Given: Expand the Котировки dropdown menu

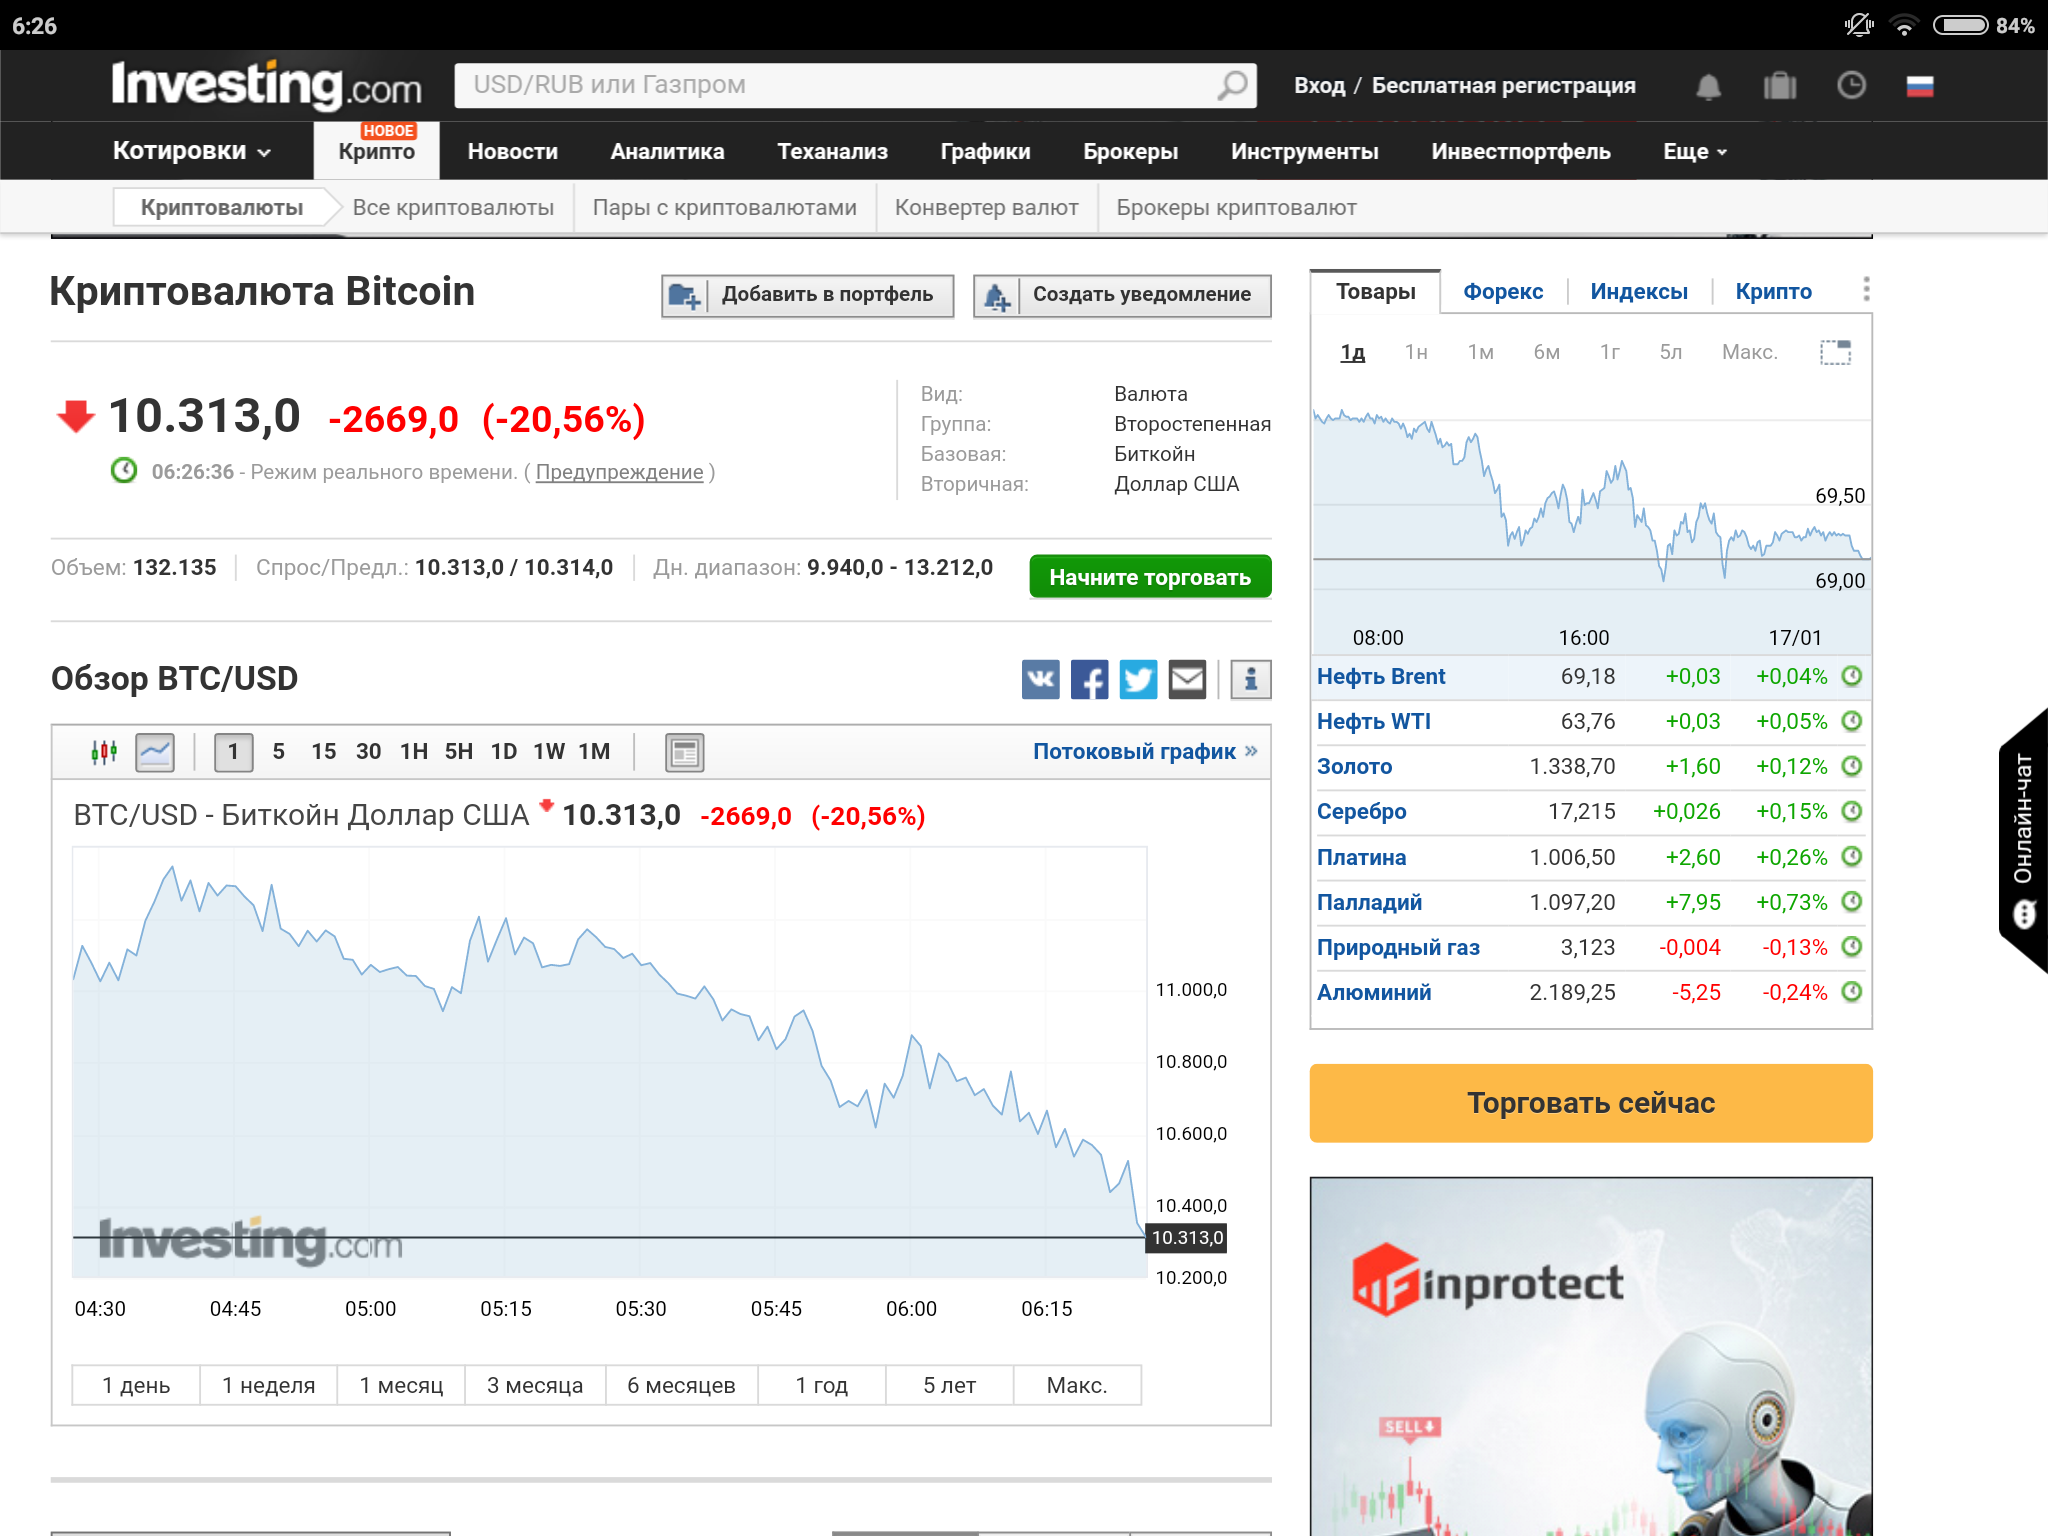Looking at the screenshot, I should coord(192,151).
